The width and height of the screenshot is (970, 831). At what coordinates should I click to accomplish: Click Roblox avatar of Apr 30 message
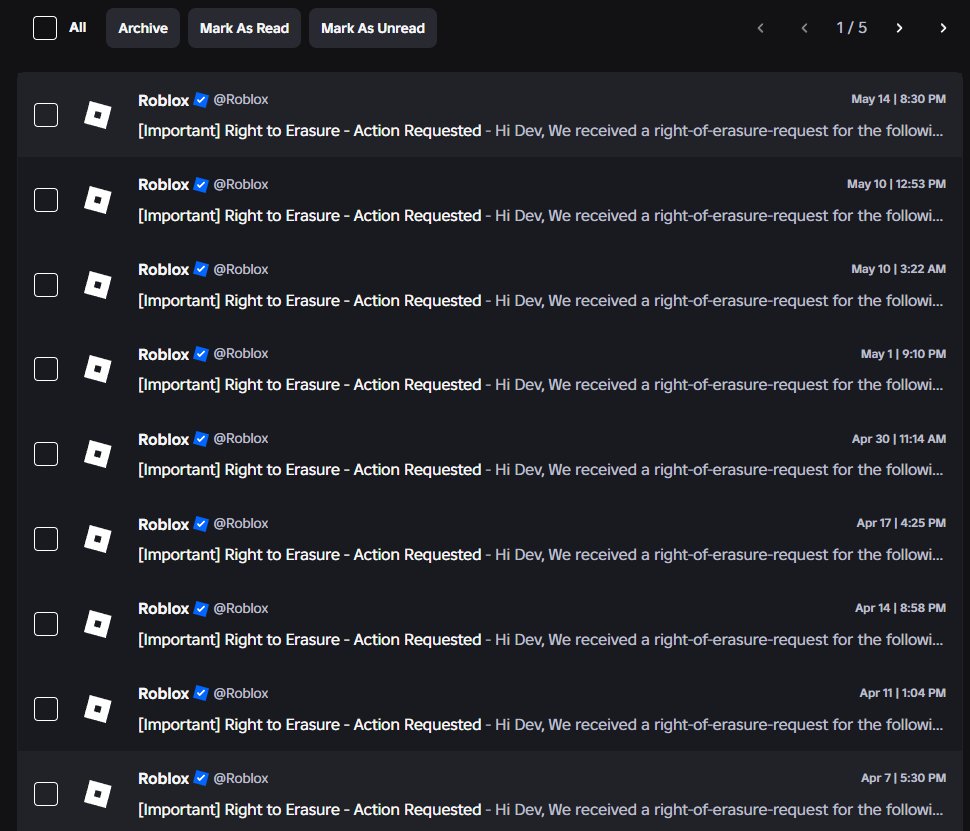point(98,454)
